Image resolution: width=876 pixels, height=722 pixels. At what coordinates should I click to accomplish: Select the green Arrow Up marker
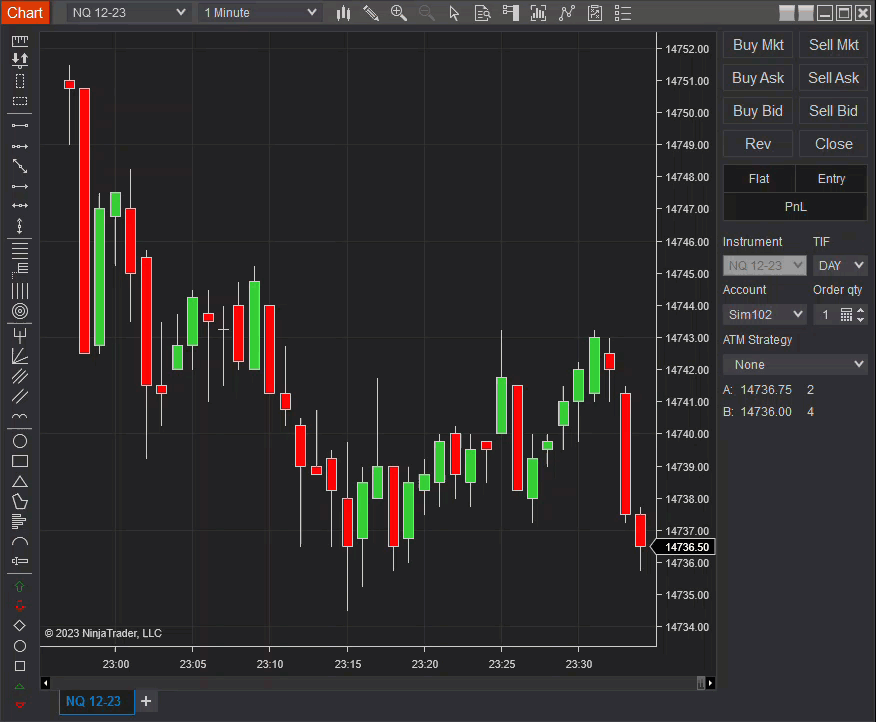click(20, 586)
